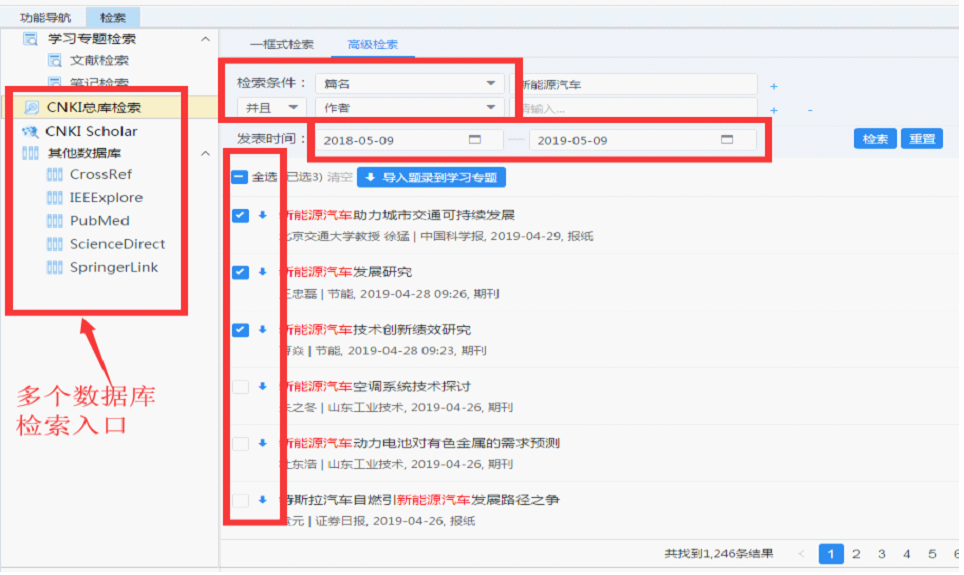Open the IEEExplore database
The width and height of the screenshot is (964, 575).
click(x=106, y=197)
